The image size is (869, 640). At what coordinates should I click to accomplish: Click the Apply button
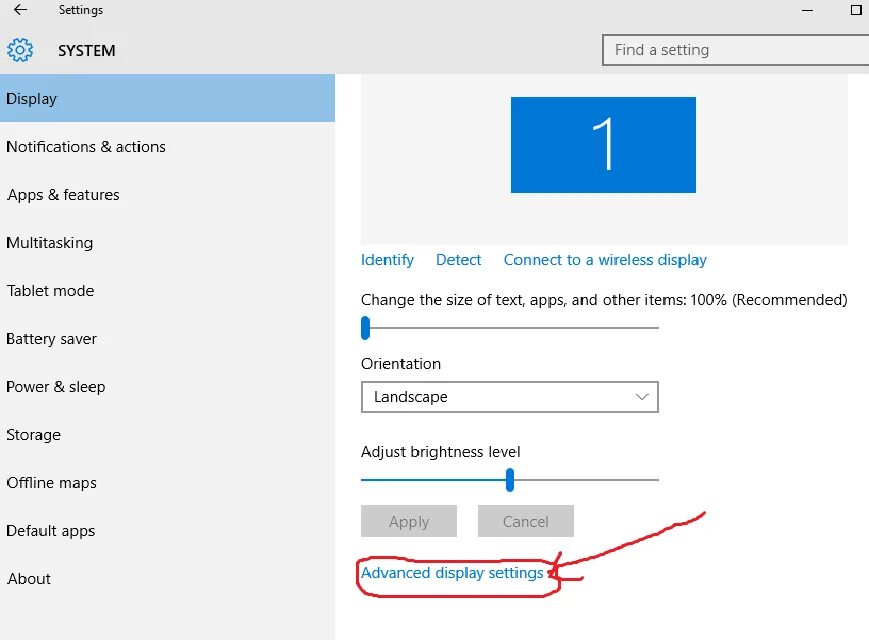[409, 521]
